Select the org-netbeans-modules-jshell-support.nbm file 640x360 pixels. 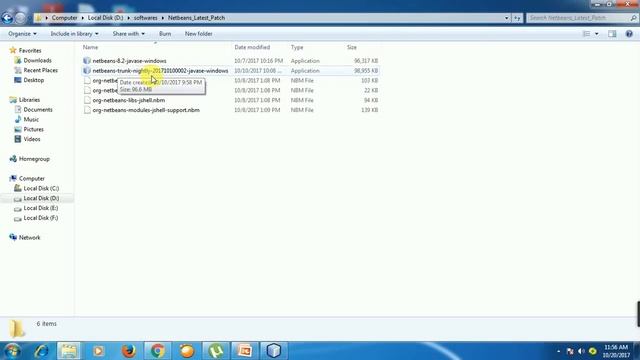pos(146,110)
